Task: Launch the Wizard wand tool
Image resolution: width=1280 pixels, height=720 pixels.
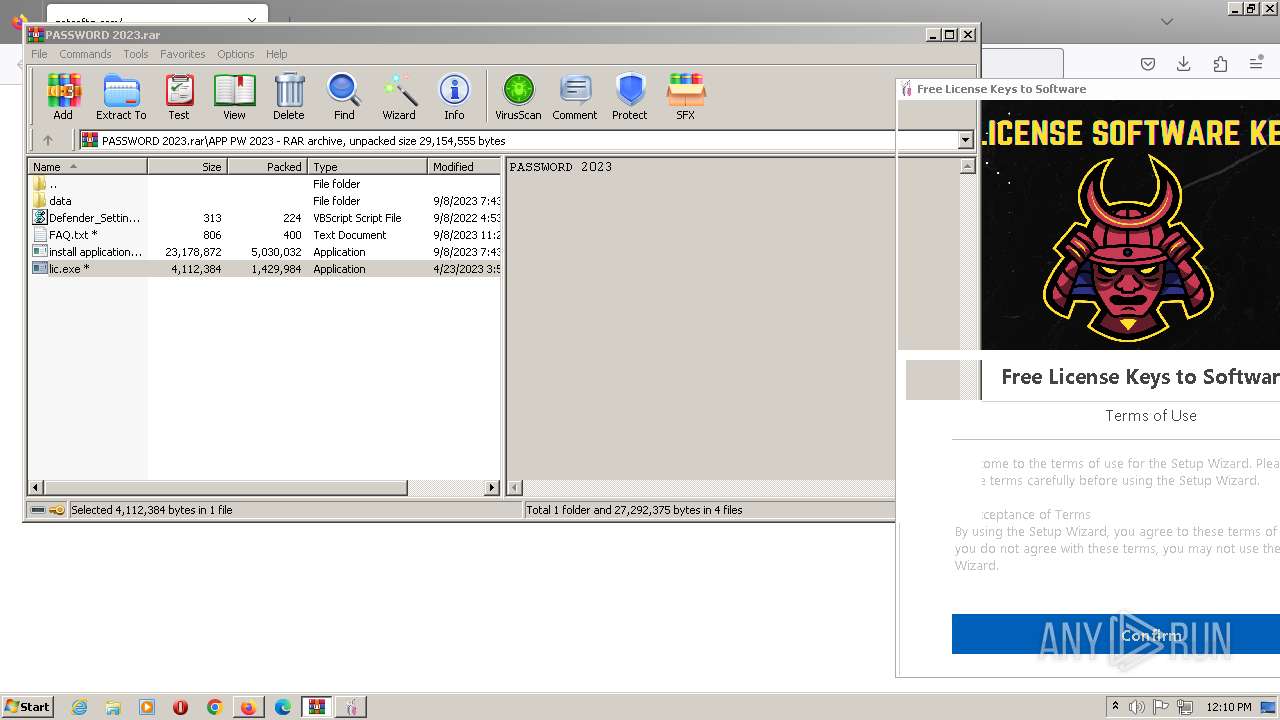Action: coord(399,97)
